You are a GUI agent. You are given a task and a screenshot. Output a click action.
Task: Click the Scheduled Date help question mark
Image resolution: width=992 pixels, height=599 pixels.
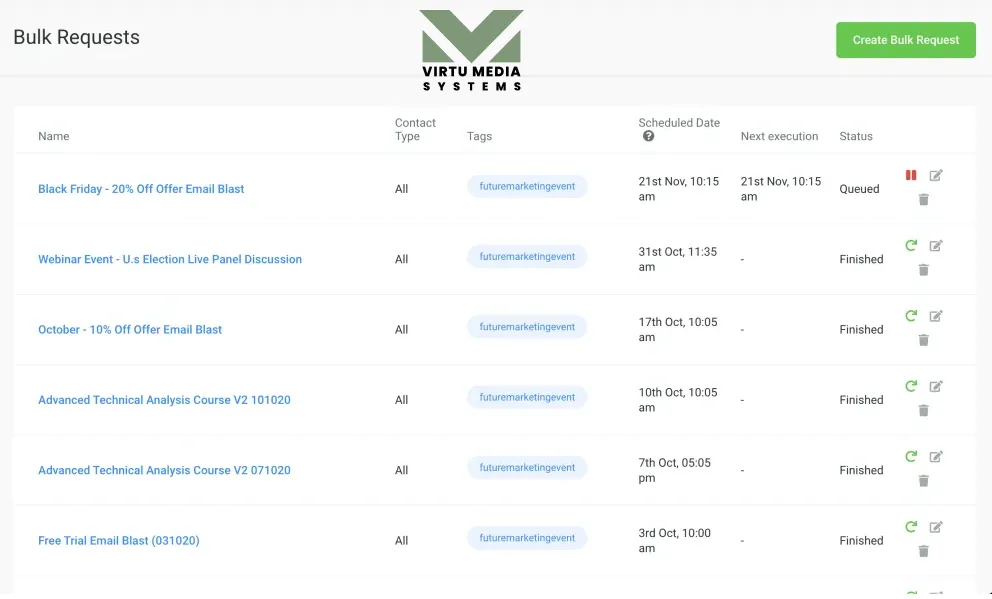point(648,136)
